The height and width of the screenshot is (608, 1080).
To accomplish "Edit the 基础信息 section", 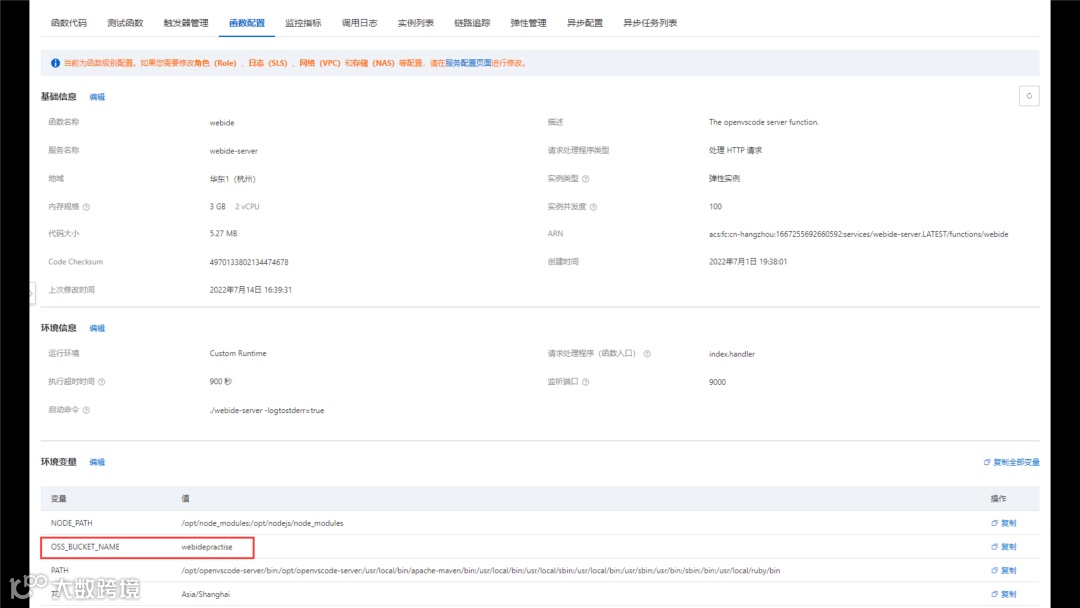I will pos(97,96).
